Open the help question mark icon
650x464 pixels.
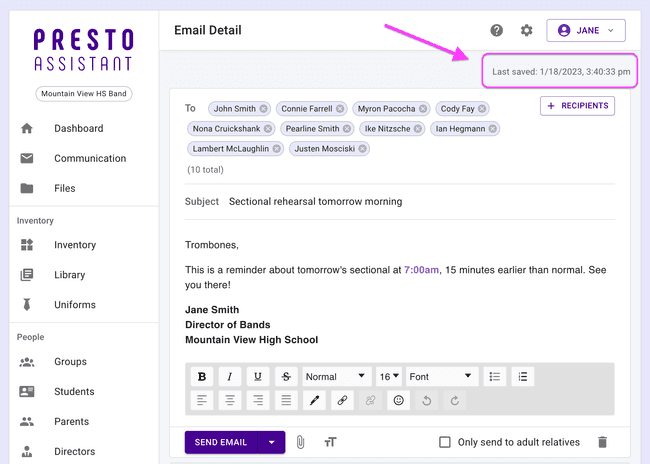497,31
